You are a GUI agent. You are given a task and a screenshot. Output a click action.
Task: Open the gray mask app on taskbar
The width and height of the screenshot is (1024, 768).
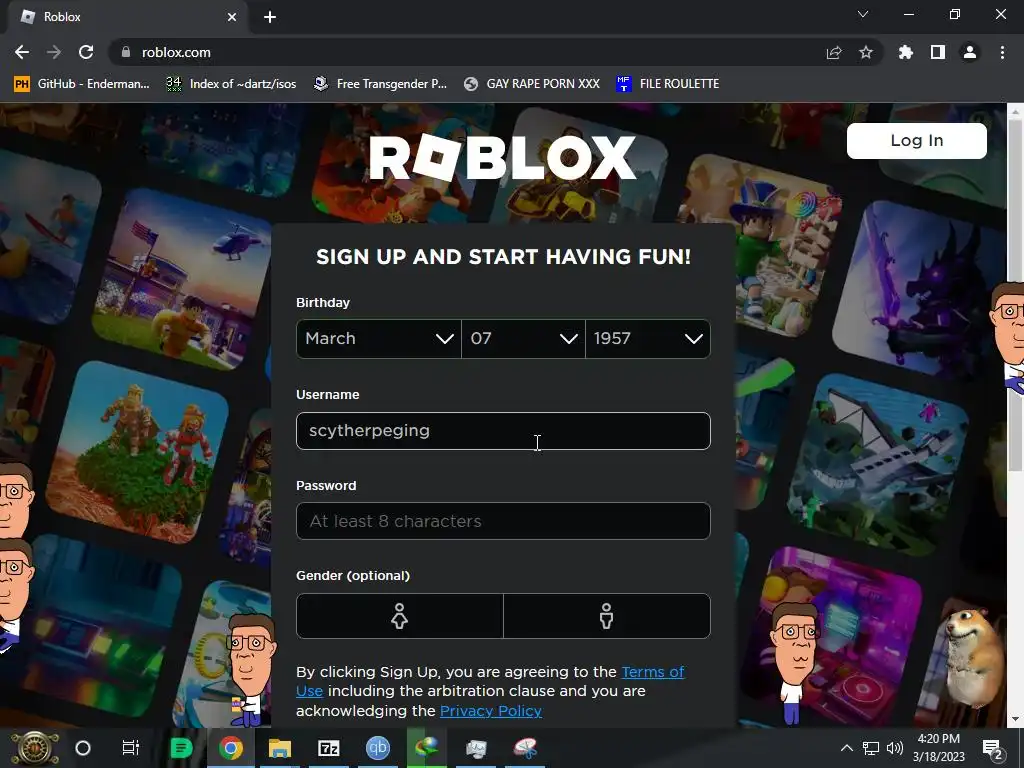click(x=476, y=748)
